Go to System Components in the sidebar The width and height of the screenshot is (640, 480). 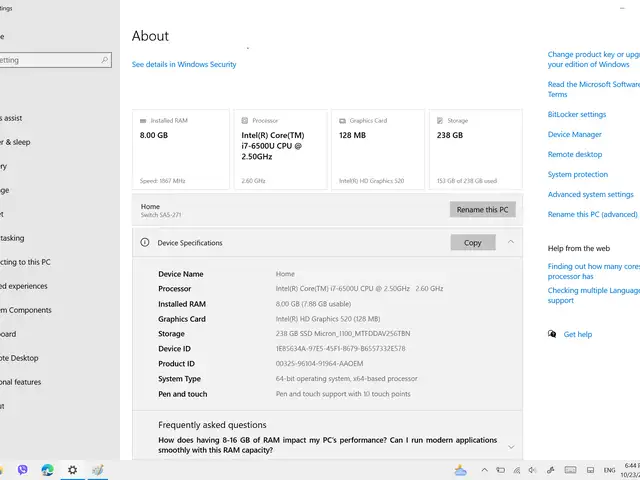click(x=26, y=310)
